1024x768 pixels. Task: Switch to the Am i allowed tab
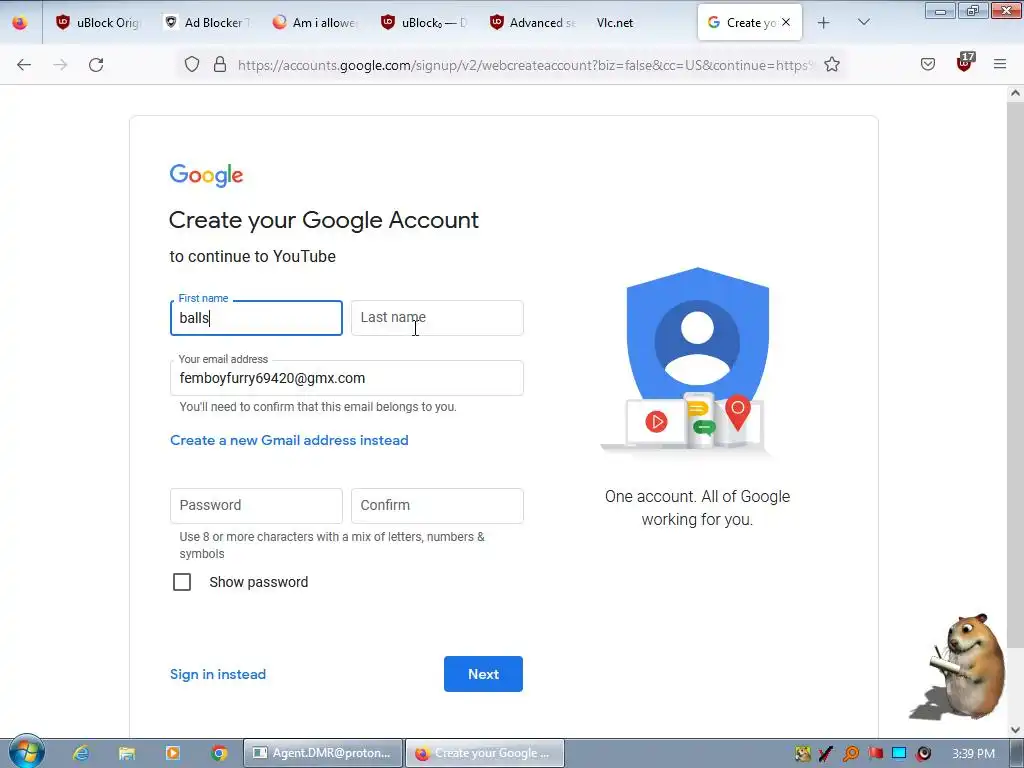tap(315, 22)
